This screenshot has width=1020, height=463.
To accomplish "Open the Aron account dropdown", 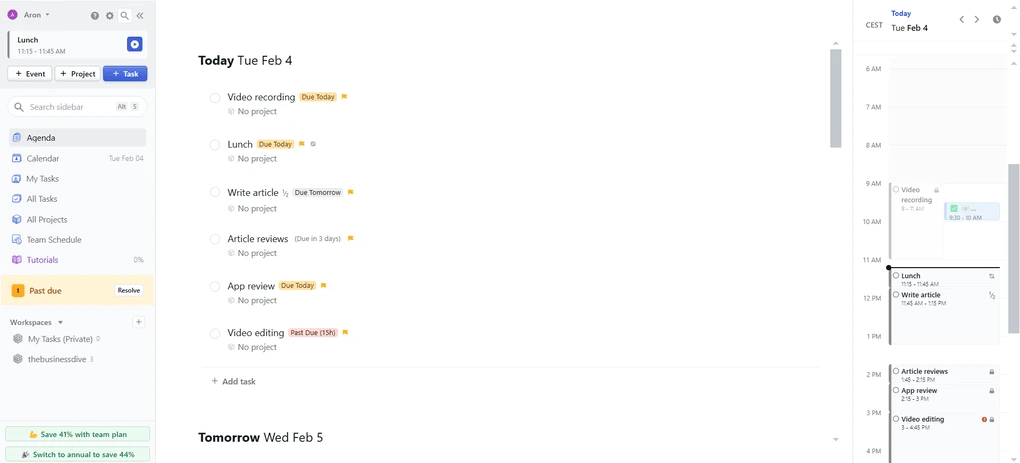I will [x=36, y=15].
